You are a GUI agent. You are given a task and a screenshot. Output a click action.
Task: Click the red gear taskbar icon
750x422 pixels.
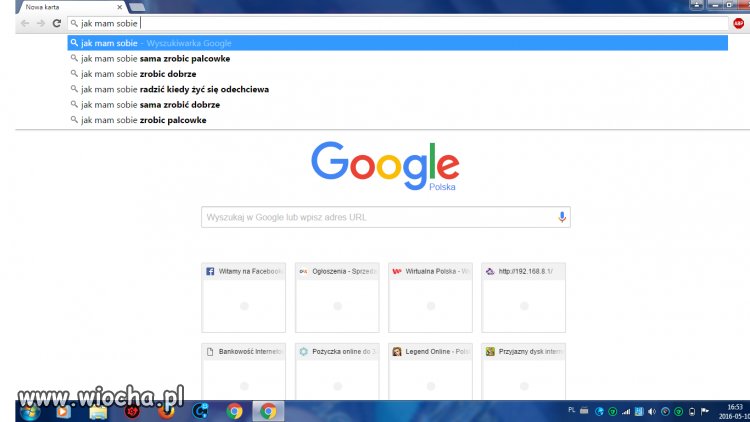[x=132, y=411]
